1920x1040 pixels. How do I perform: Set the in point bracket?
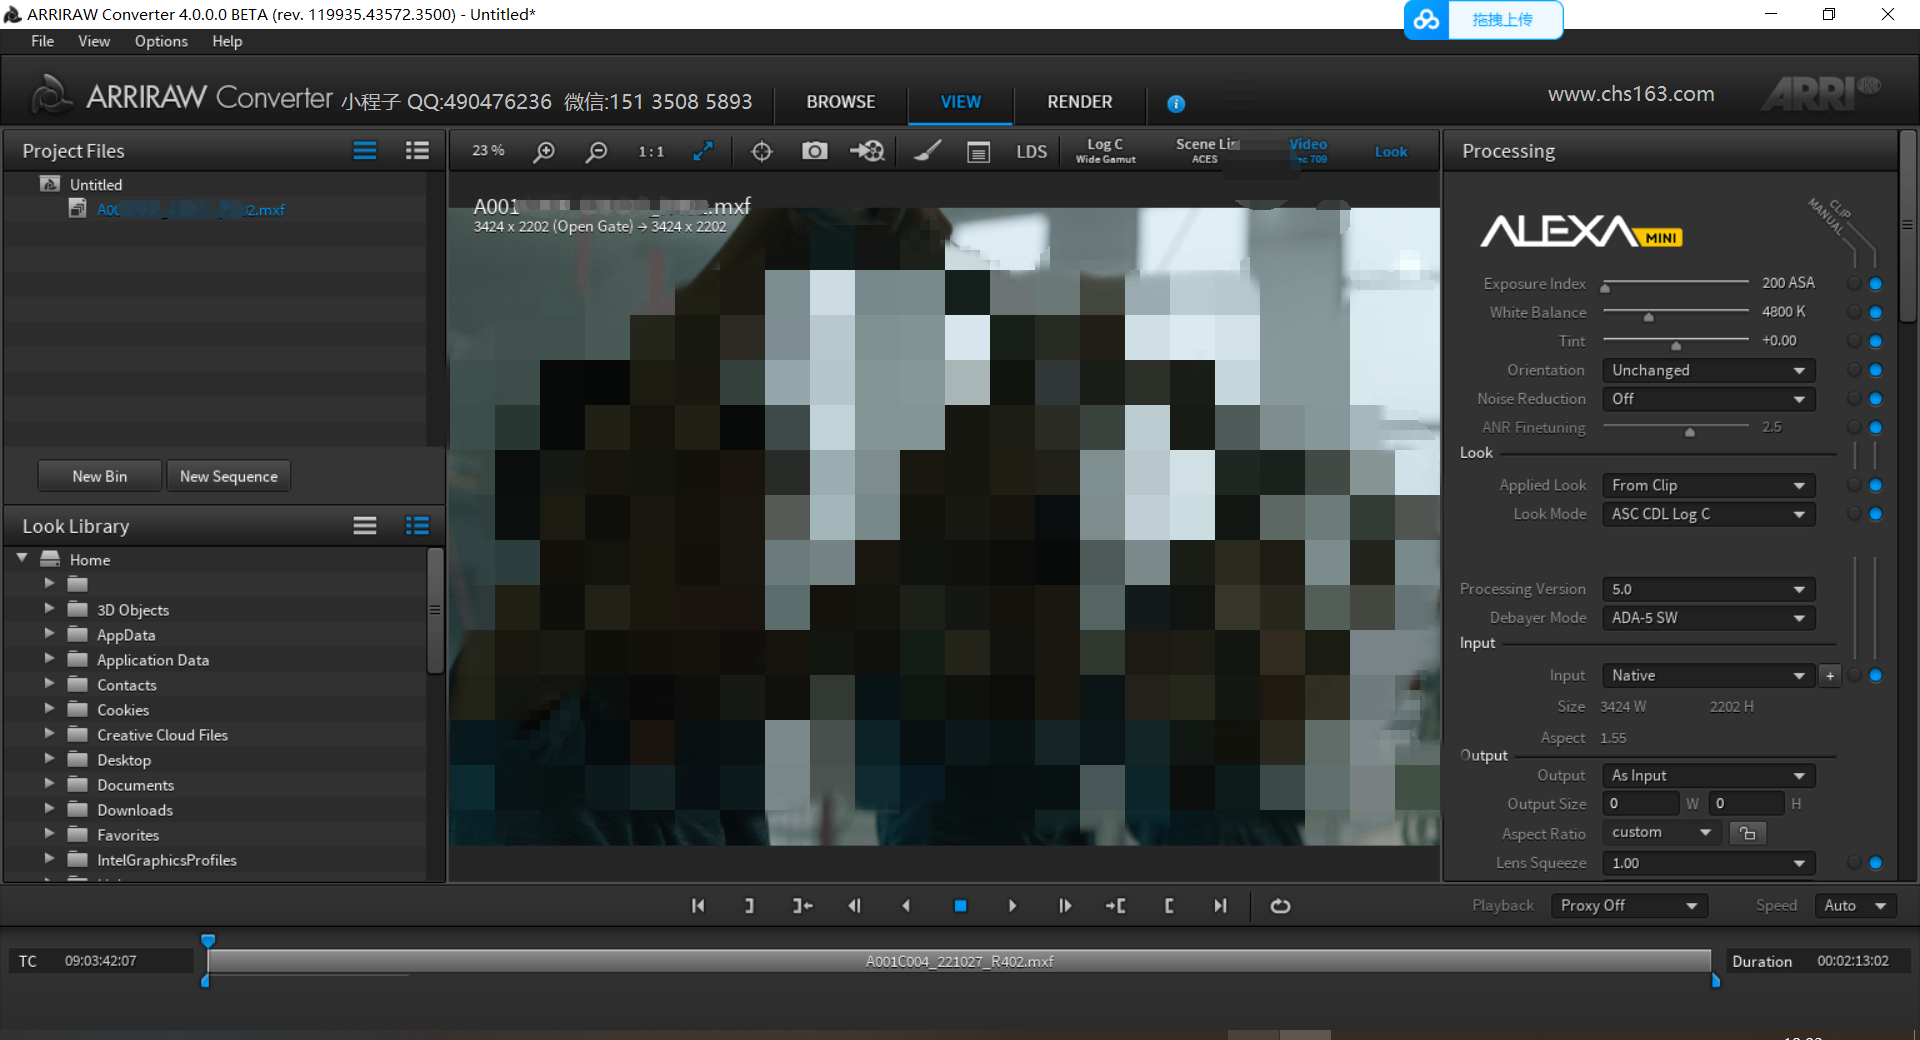click(x=1168, y=906)
